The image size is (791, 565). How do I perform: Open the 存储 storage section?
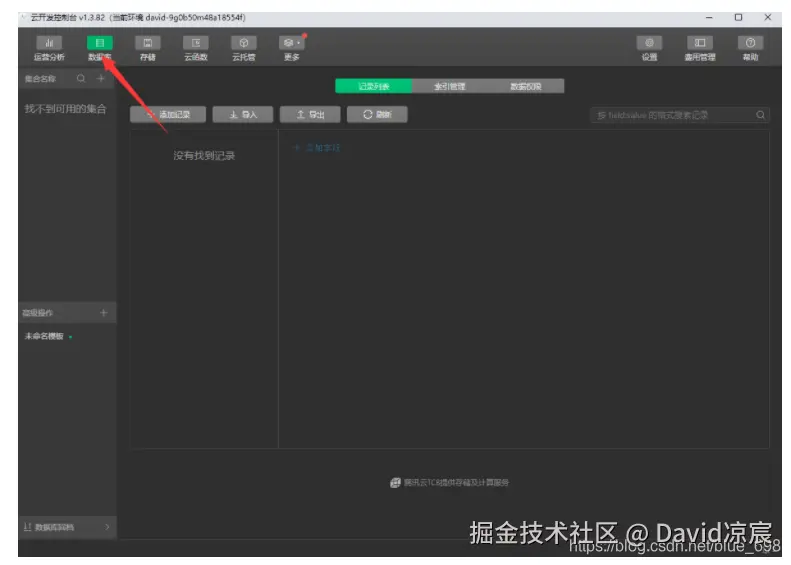point(147,48)
